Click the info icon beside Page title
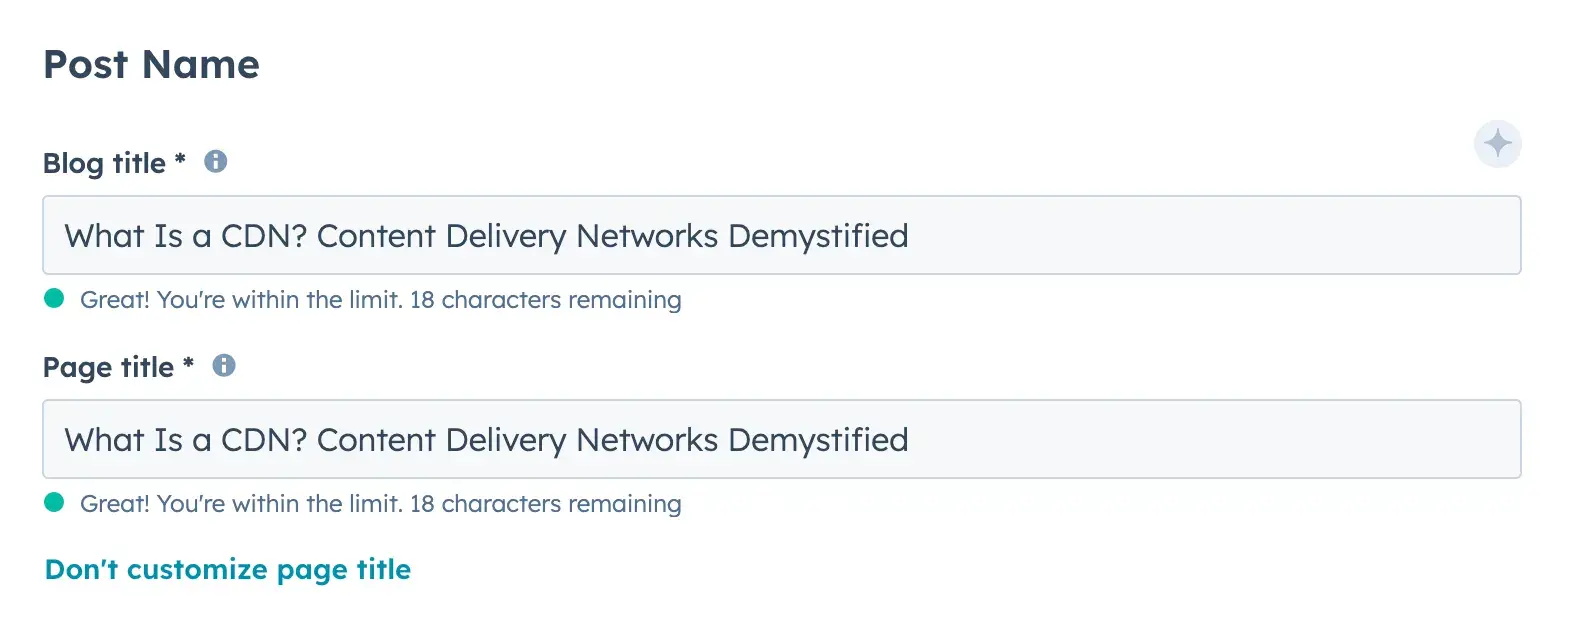Screen dimensions: 1586x626 coord(224,365)
